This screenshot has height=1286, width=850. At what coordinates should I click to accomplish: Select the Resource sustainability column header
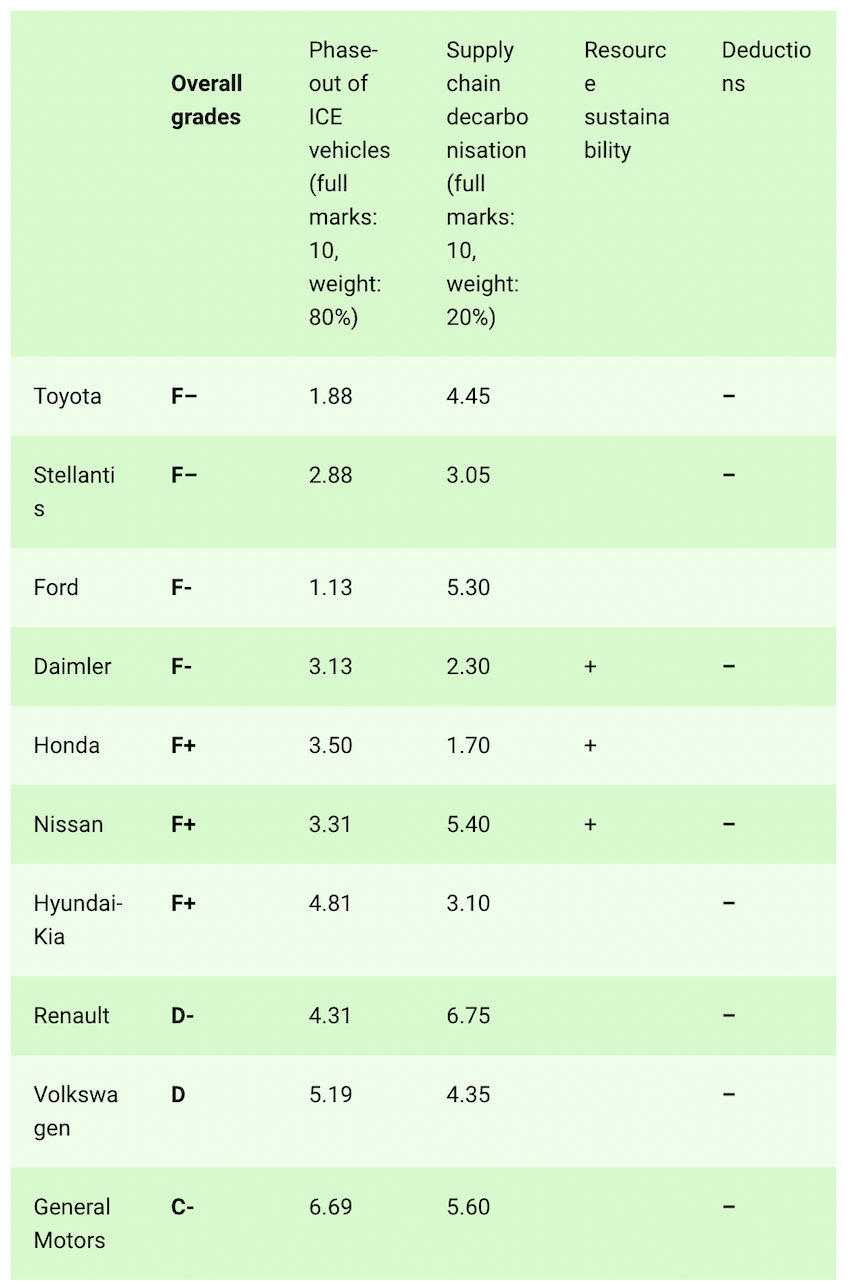pos(626,100)
